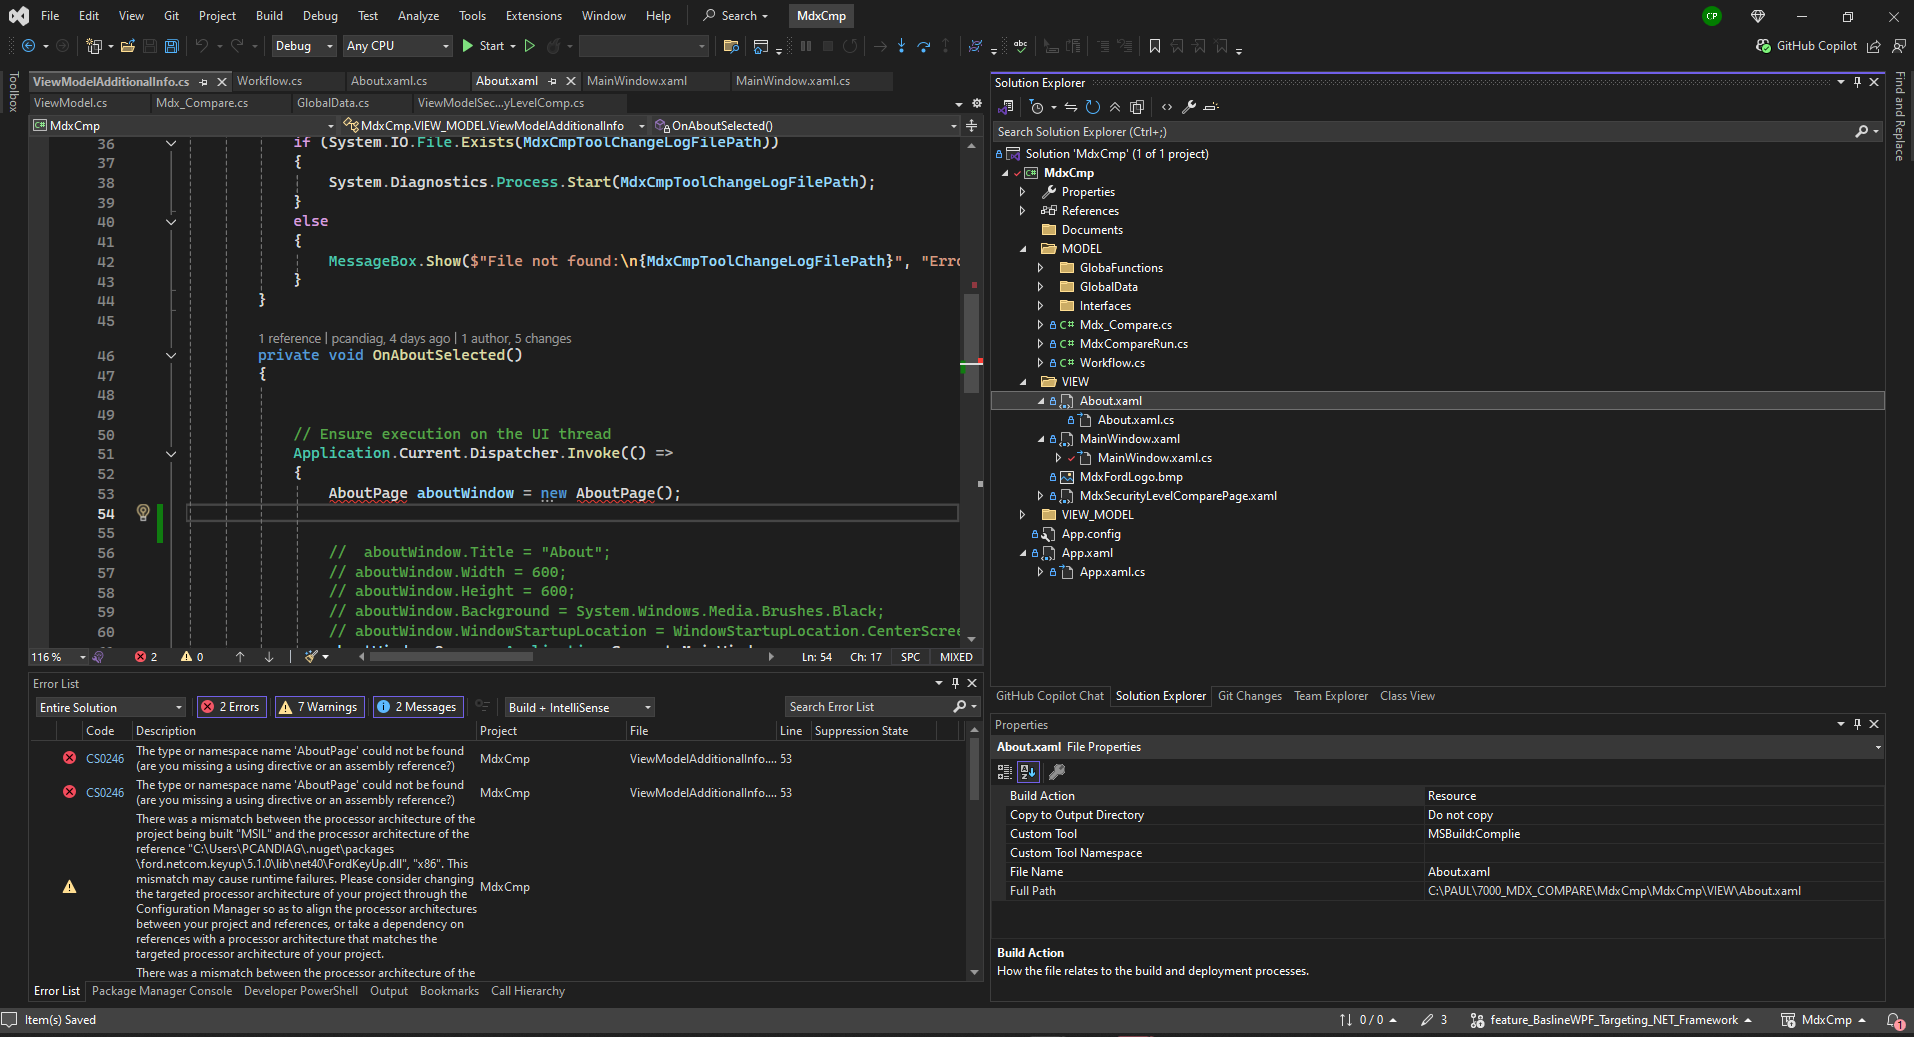Select the Undo icon in the toolbar

(x=201, y=46)
